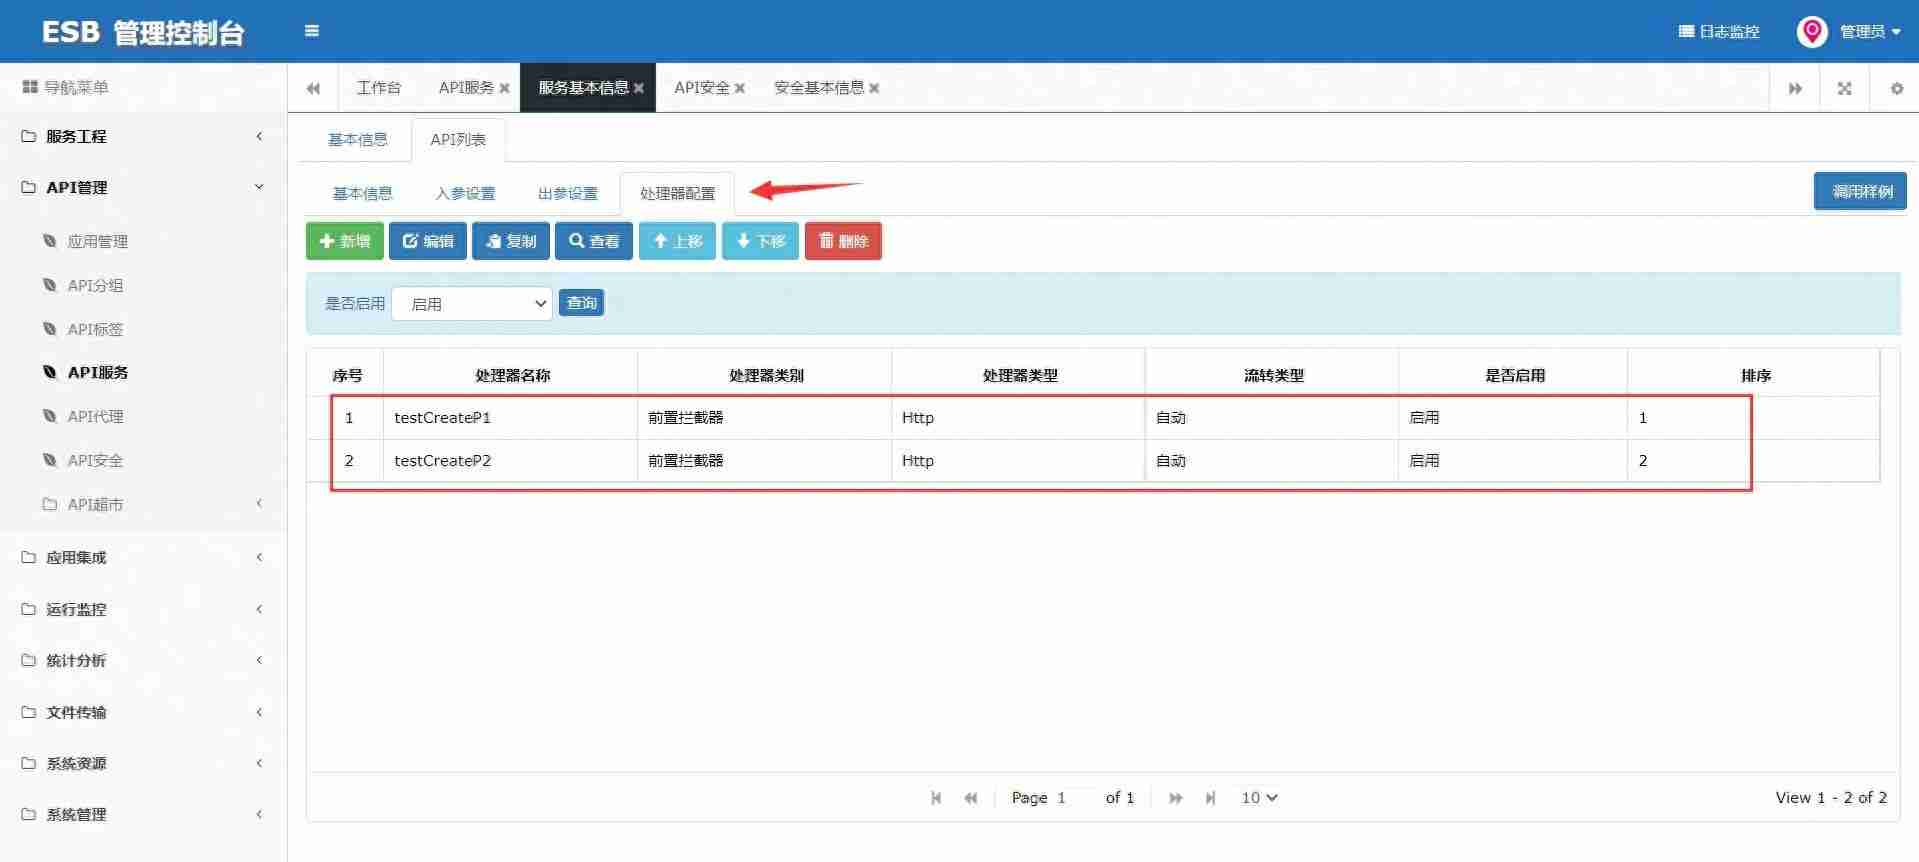Sort by 排序 column header

click(1755, 375)
